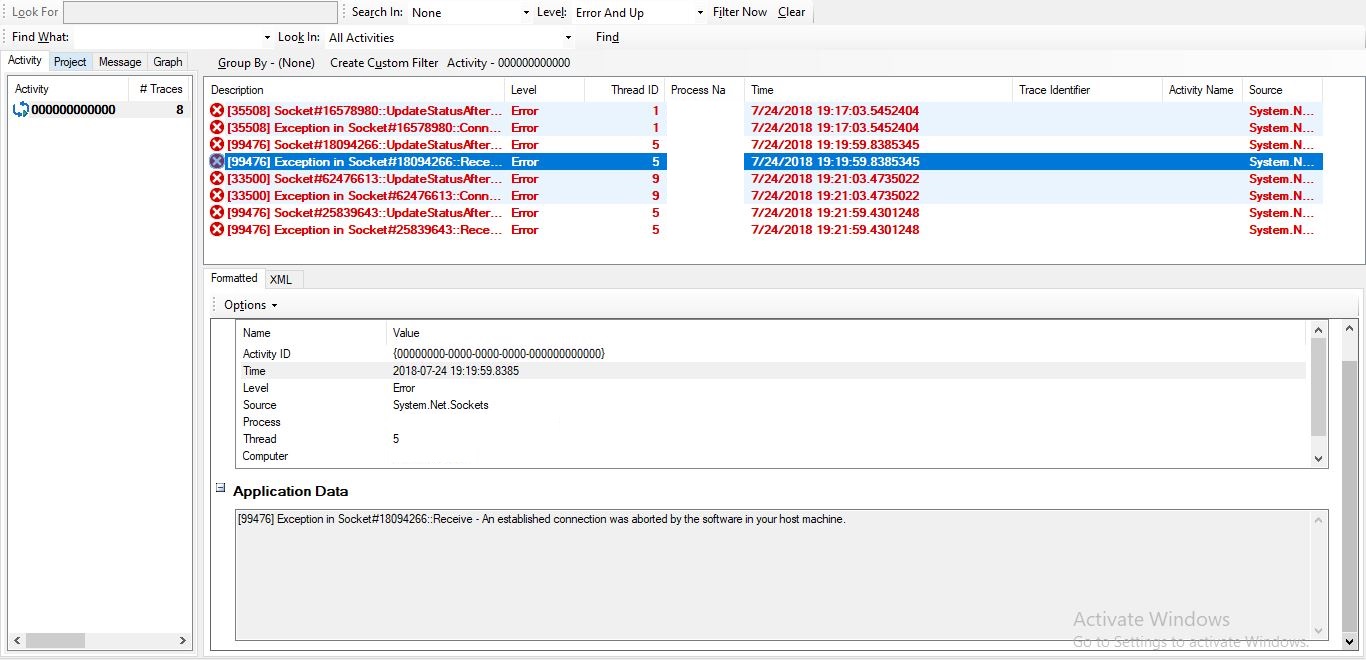Click the Find button

point(607,38)
